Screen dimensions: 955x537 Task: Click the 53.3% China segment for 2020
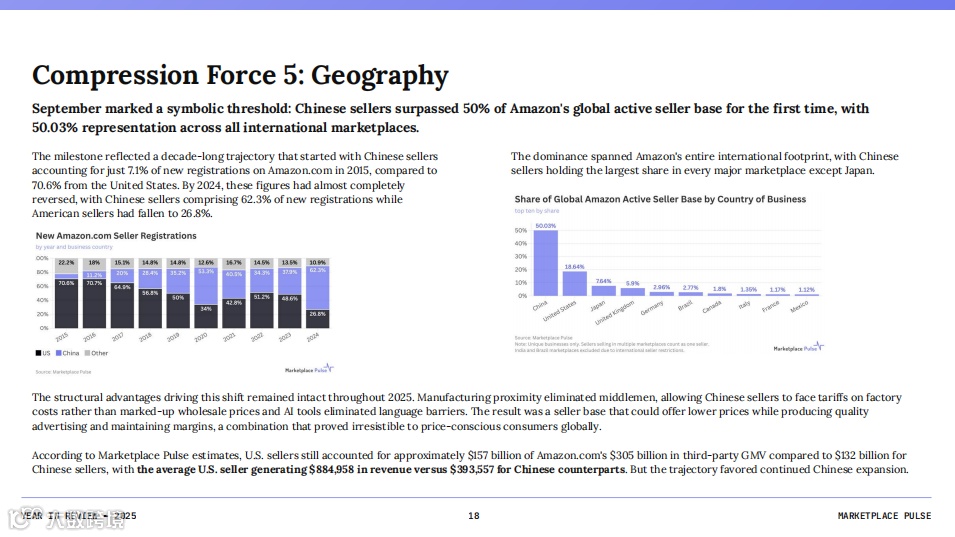[206, 286]
